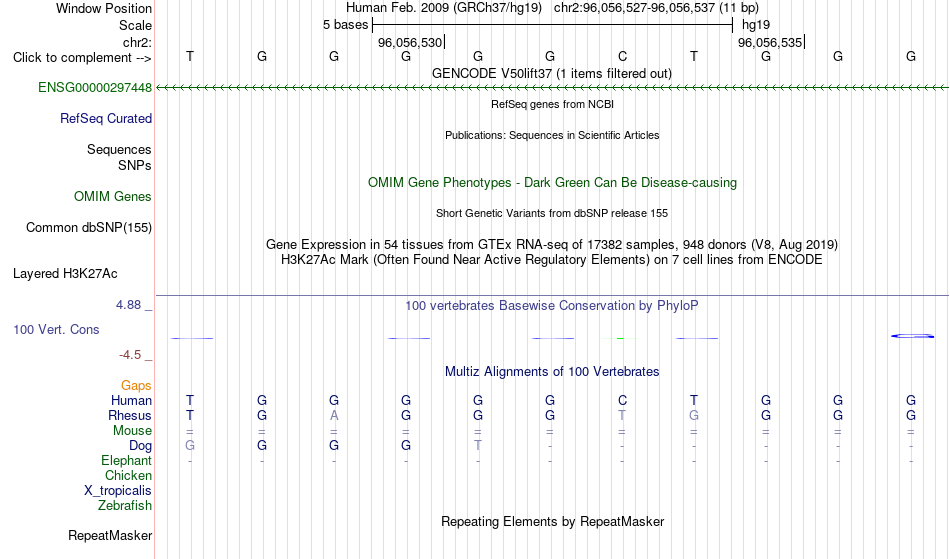950x559 pixels.
Task: Click the 100 Vert. Cons label
Action: pyautogui.click(x=56, y=329)
